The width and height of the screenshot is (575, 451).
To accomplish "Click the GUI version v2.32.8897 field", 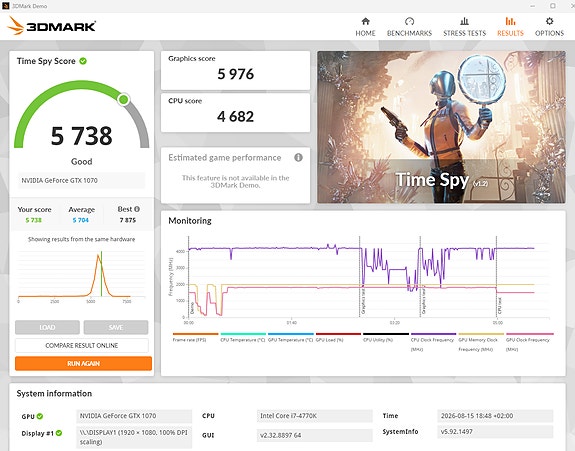I will click(315, 435).
